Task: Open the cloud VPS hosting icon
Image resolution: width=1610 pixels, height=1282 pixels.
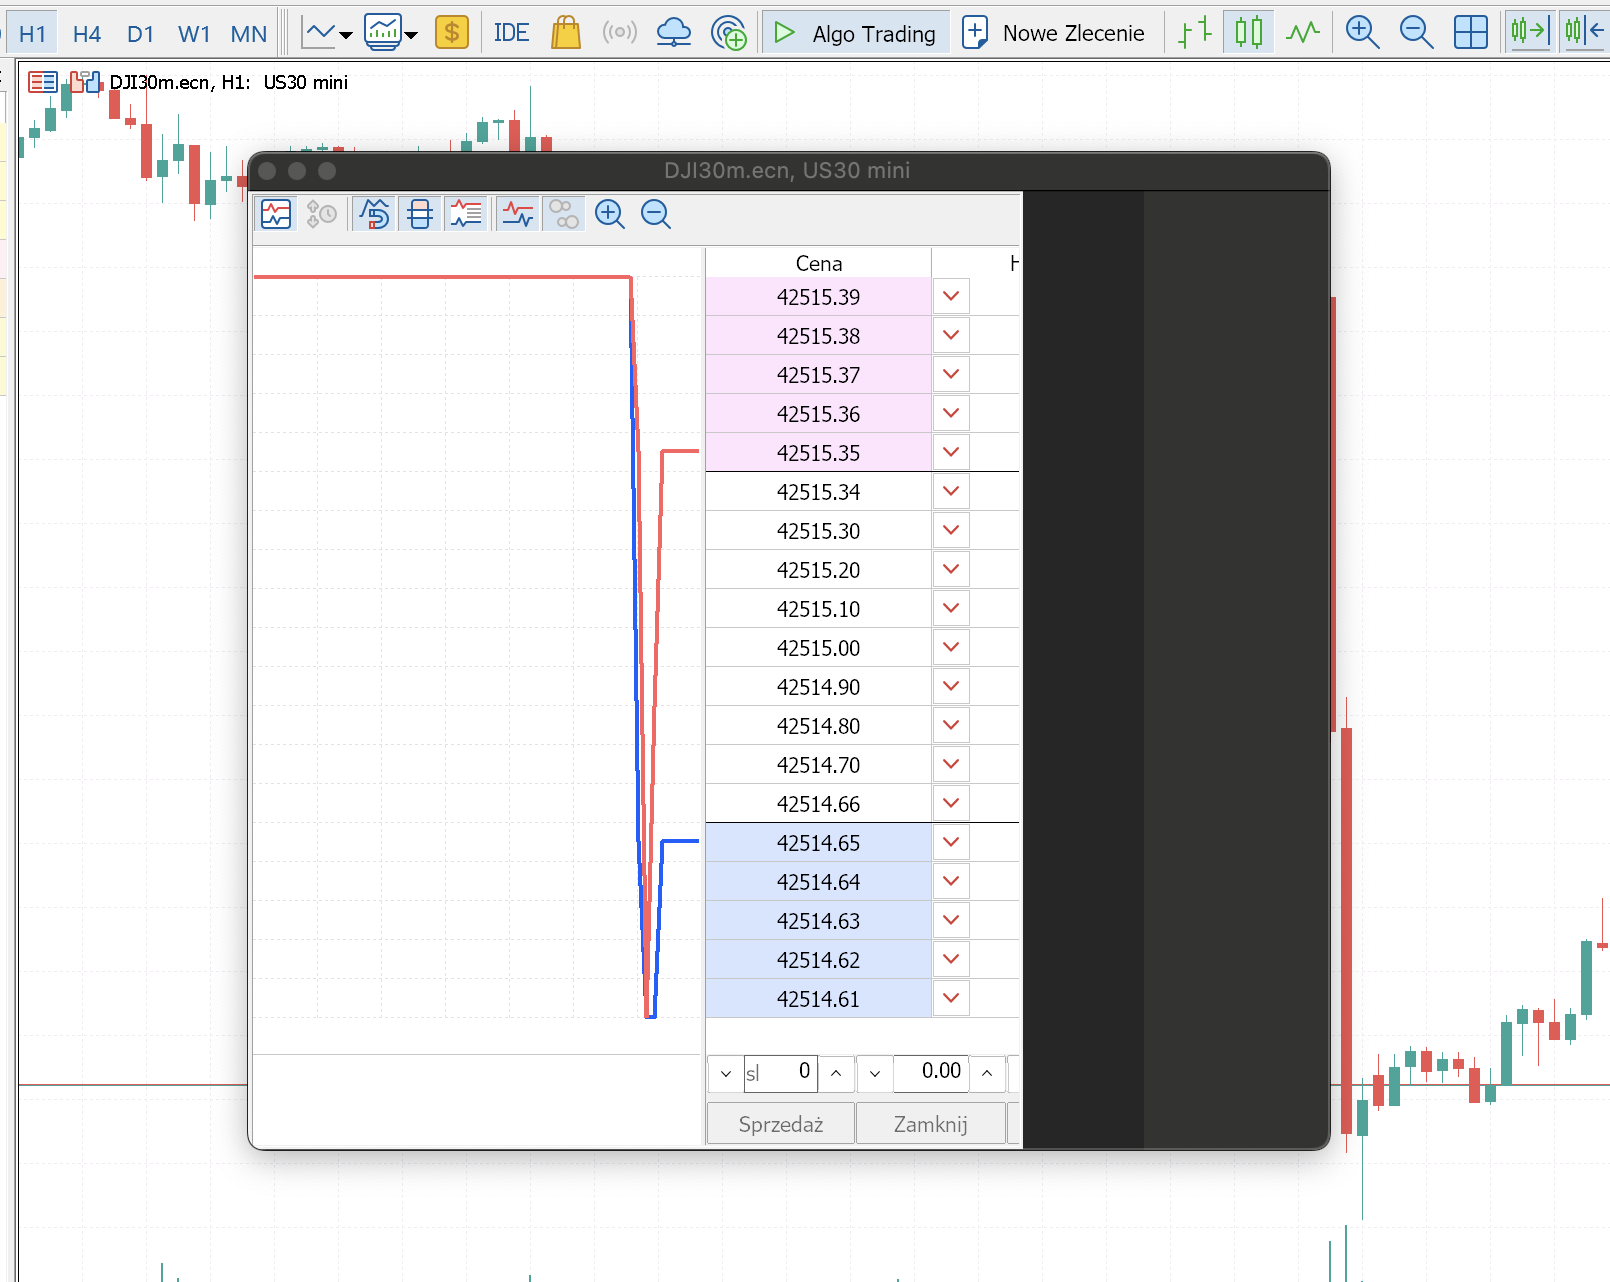Action: click(674, 33)
